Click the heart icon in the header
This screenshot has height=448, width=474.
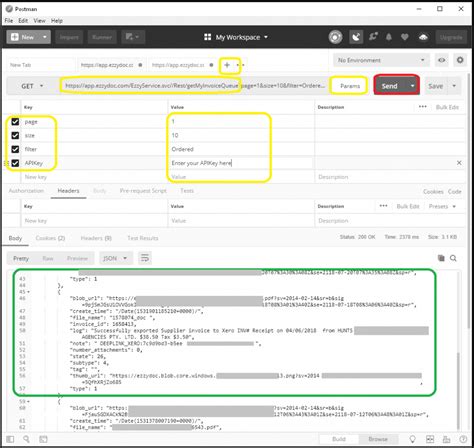pyautogui.click(x=405, y=37)
